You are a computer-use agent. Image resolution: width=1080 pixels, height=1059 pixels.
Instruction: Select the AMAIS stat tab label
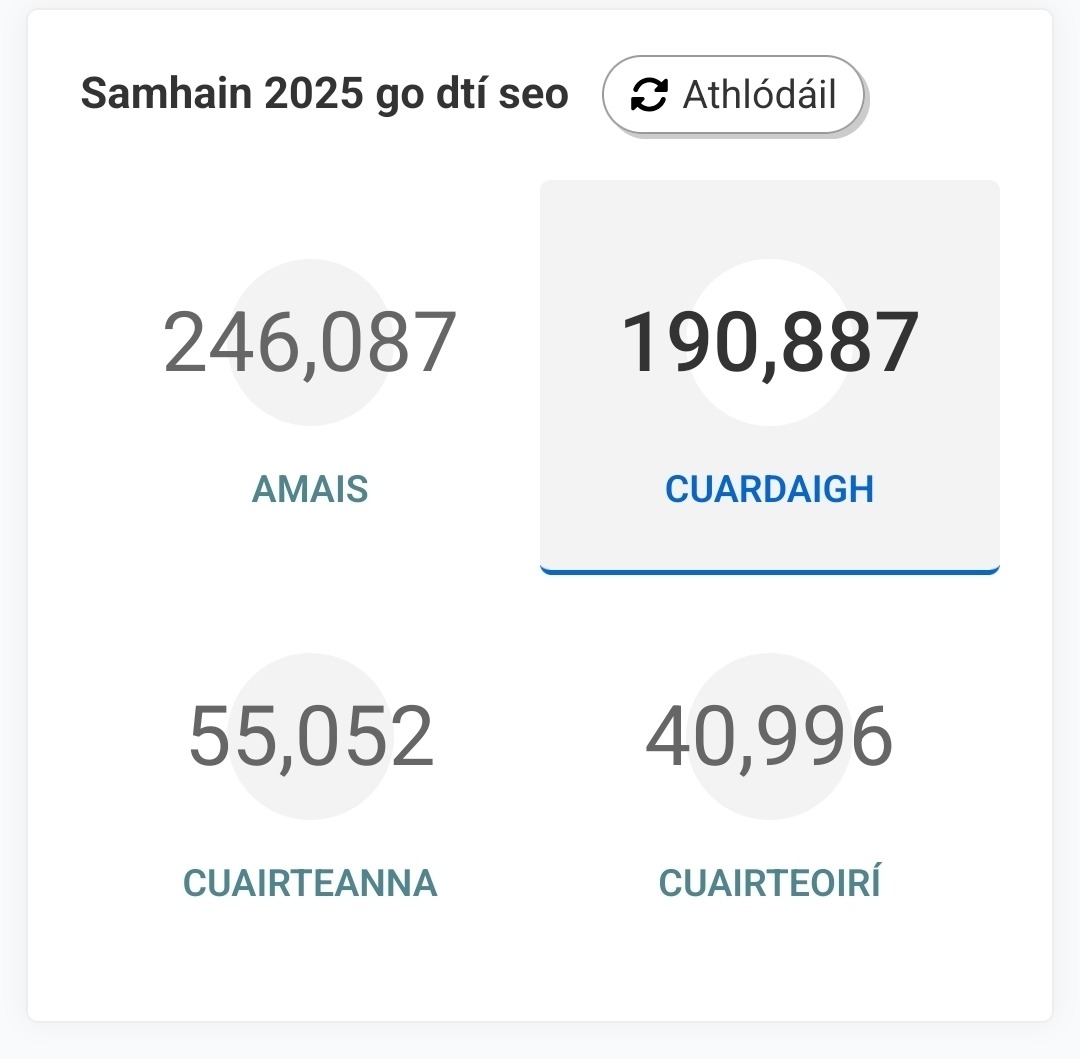(x=310, y=489)
